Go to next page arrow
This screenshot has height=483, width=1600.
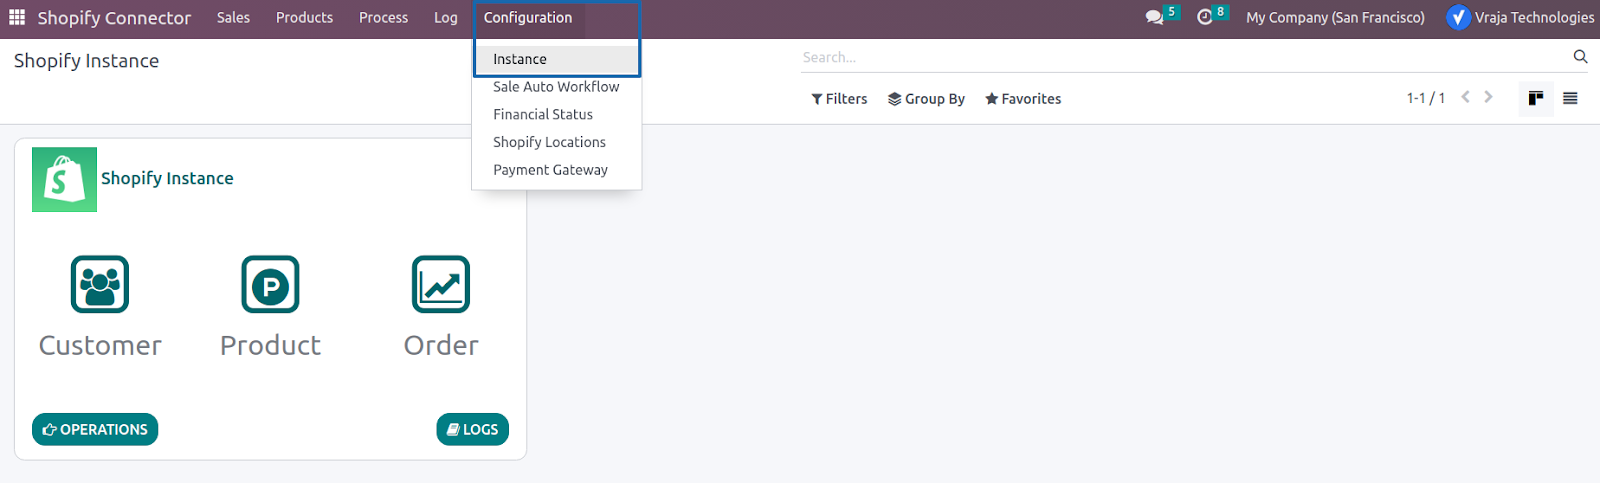coord(1488,97)
